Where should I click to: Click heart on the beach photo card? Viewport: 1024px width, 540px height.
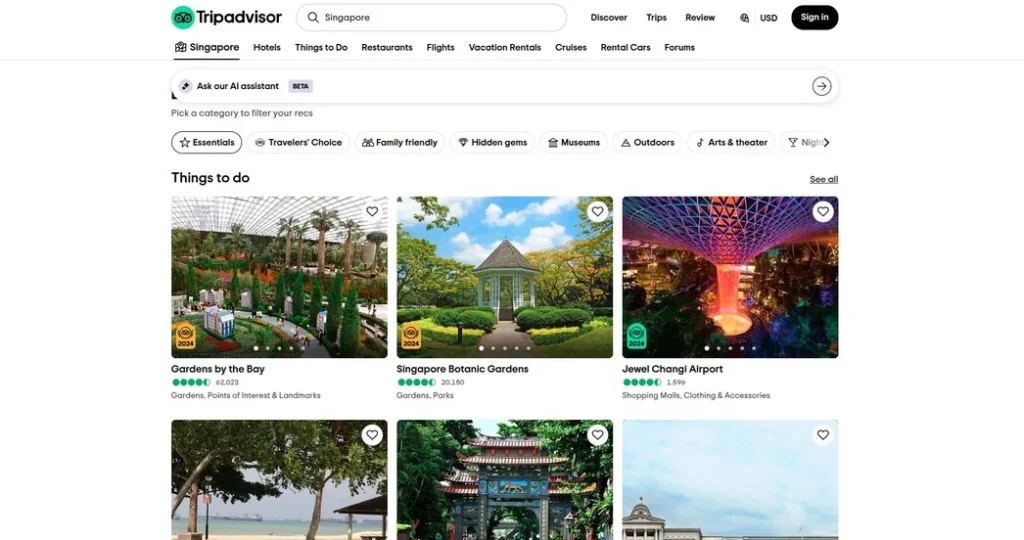click(x=372, y=435)
